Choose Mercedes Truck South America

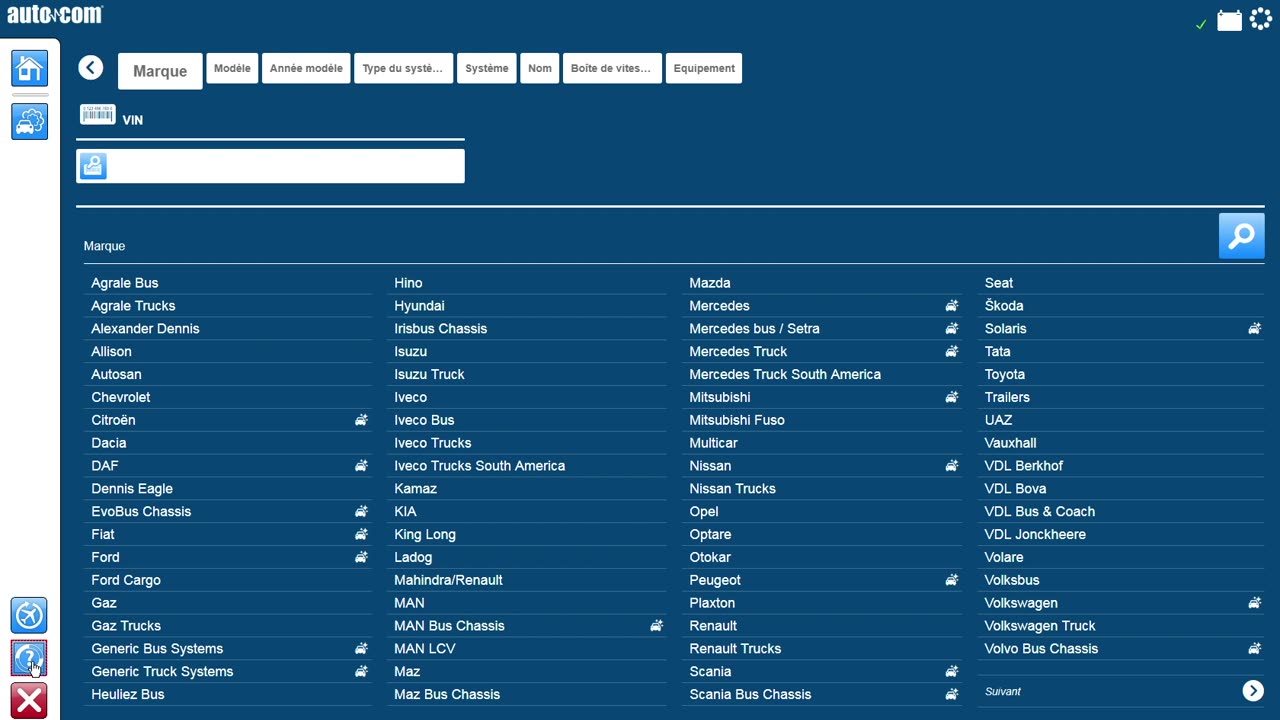click(x=785, y=375)
